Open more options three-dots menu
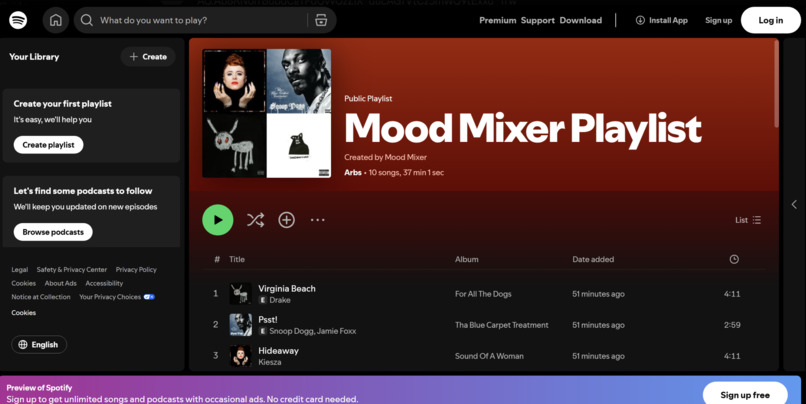Screen dimensions: 806x404 click(x=318, y=220)
